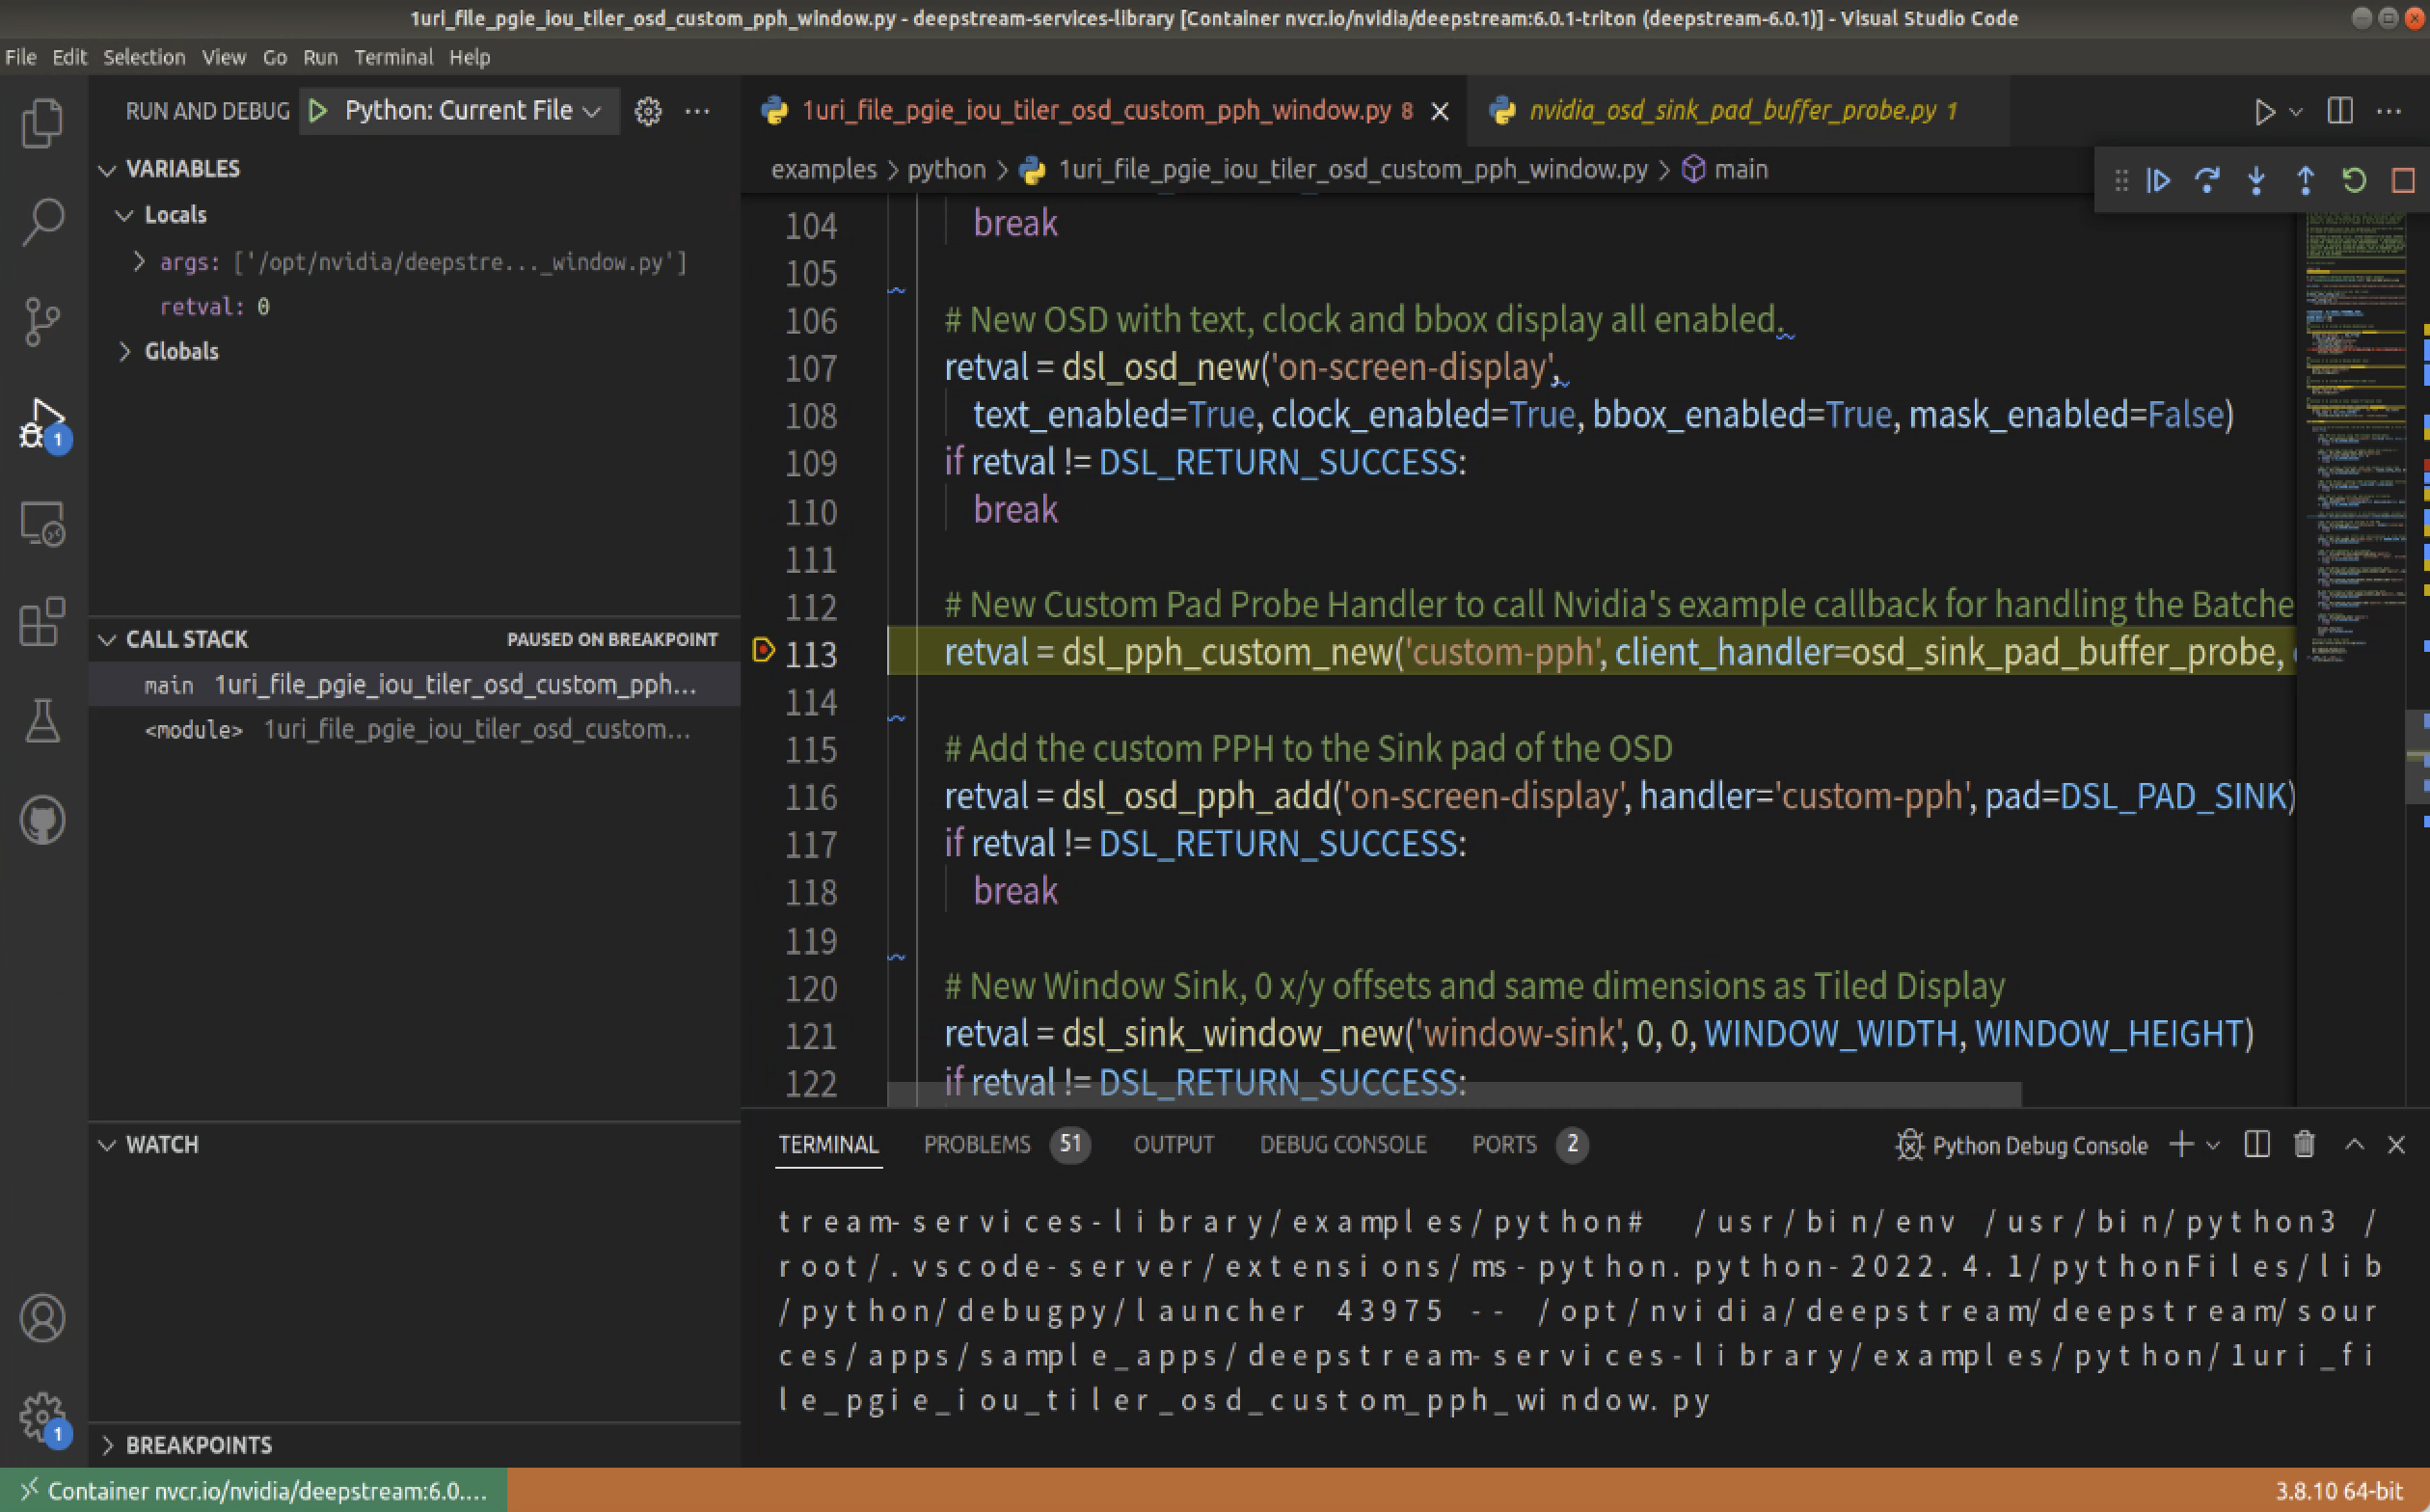
Task: Open the launch configuration gear icon
Action: click(x=648, y=111)
